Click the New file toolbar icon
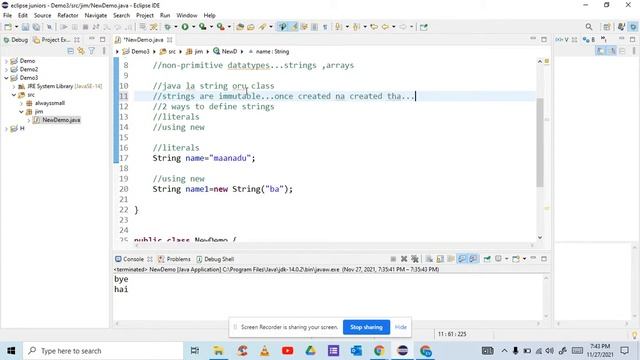640x360 pixels. (x=8, y=27)
